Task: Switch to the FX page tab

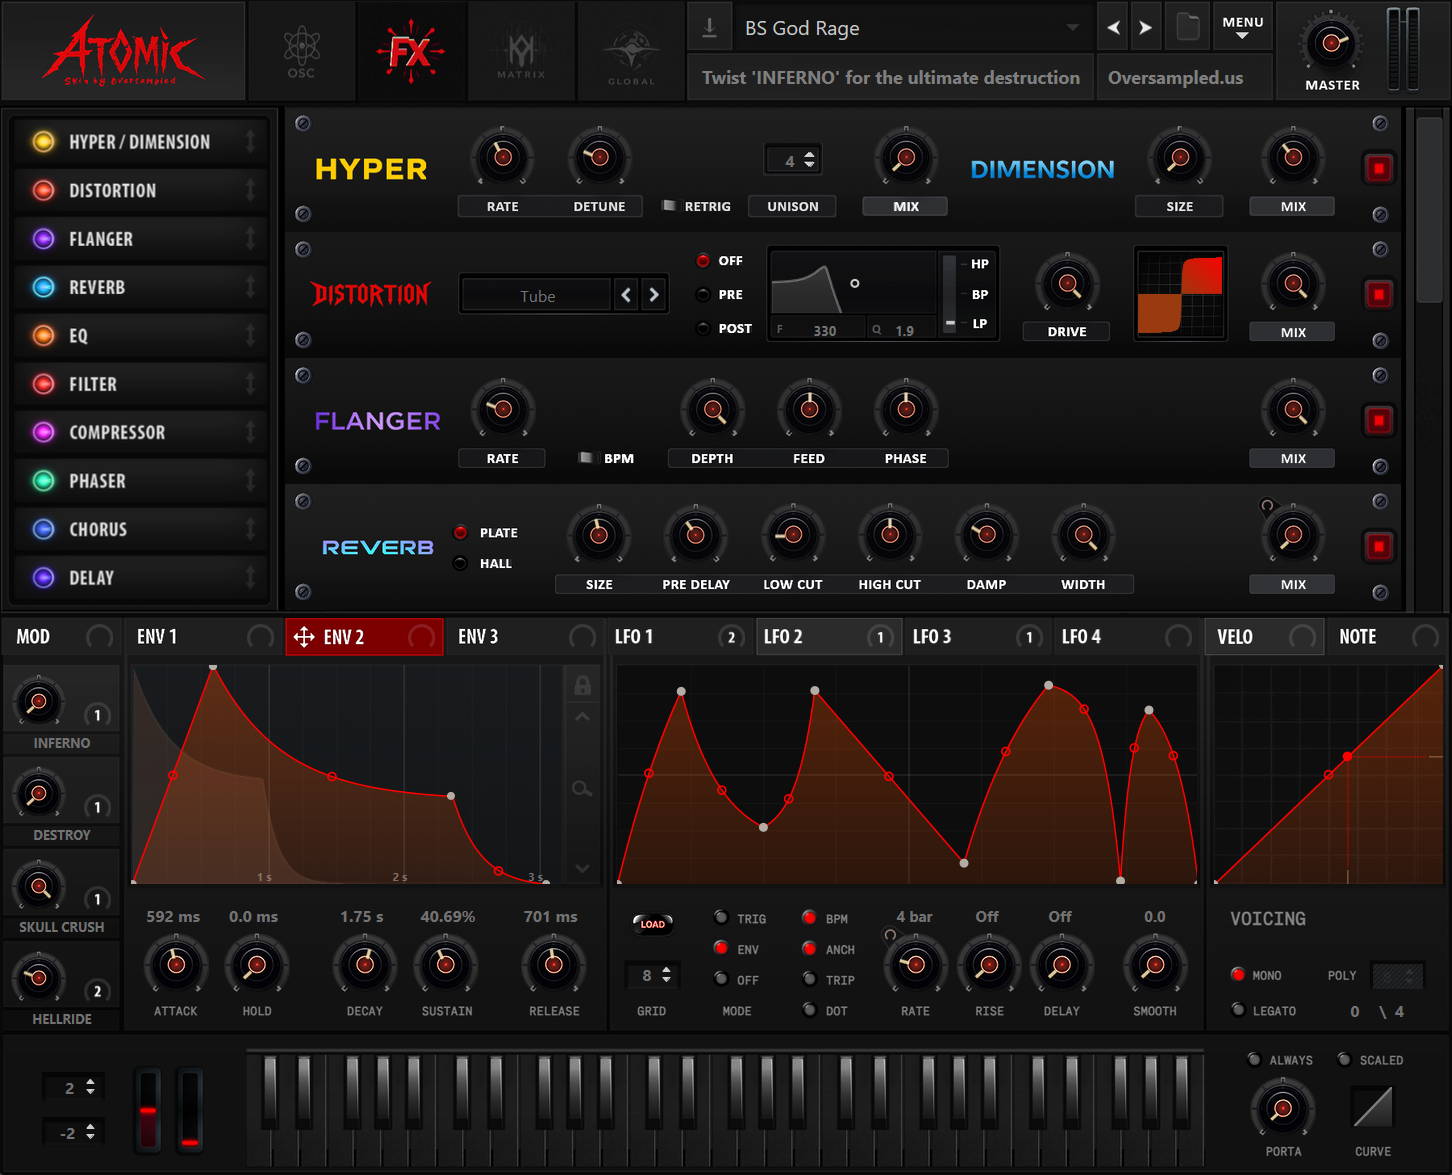Action: coord(410,51)
